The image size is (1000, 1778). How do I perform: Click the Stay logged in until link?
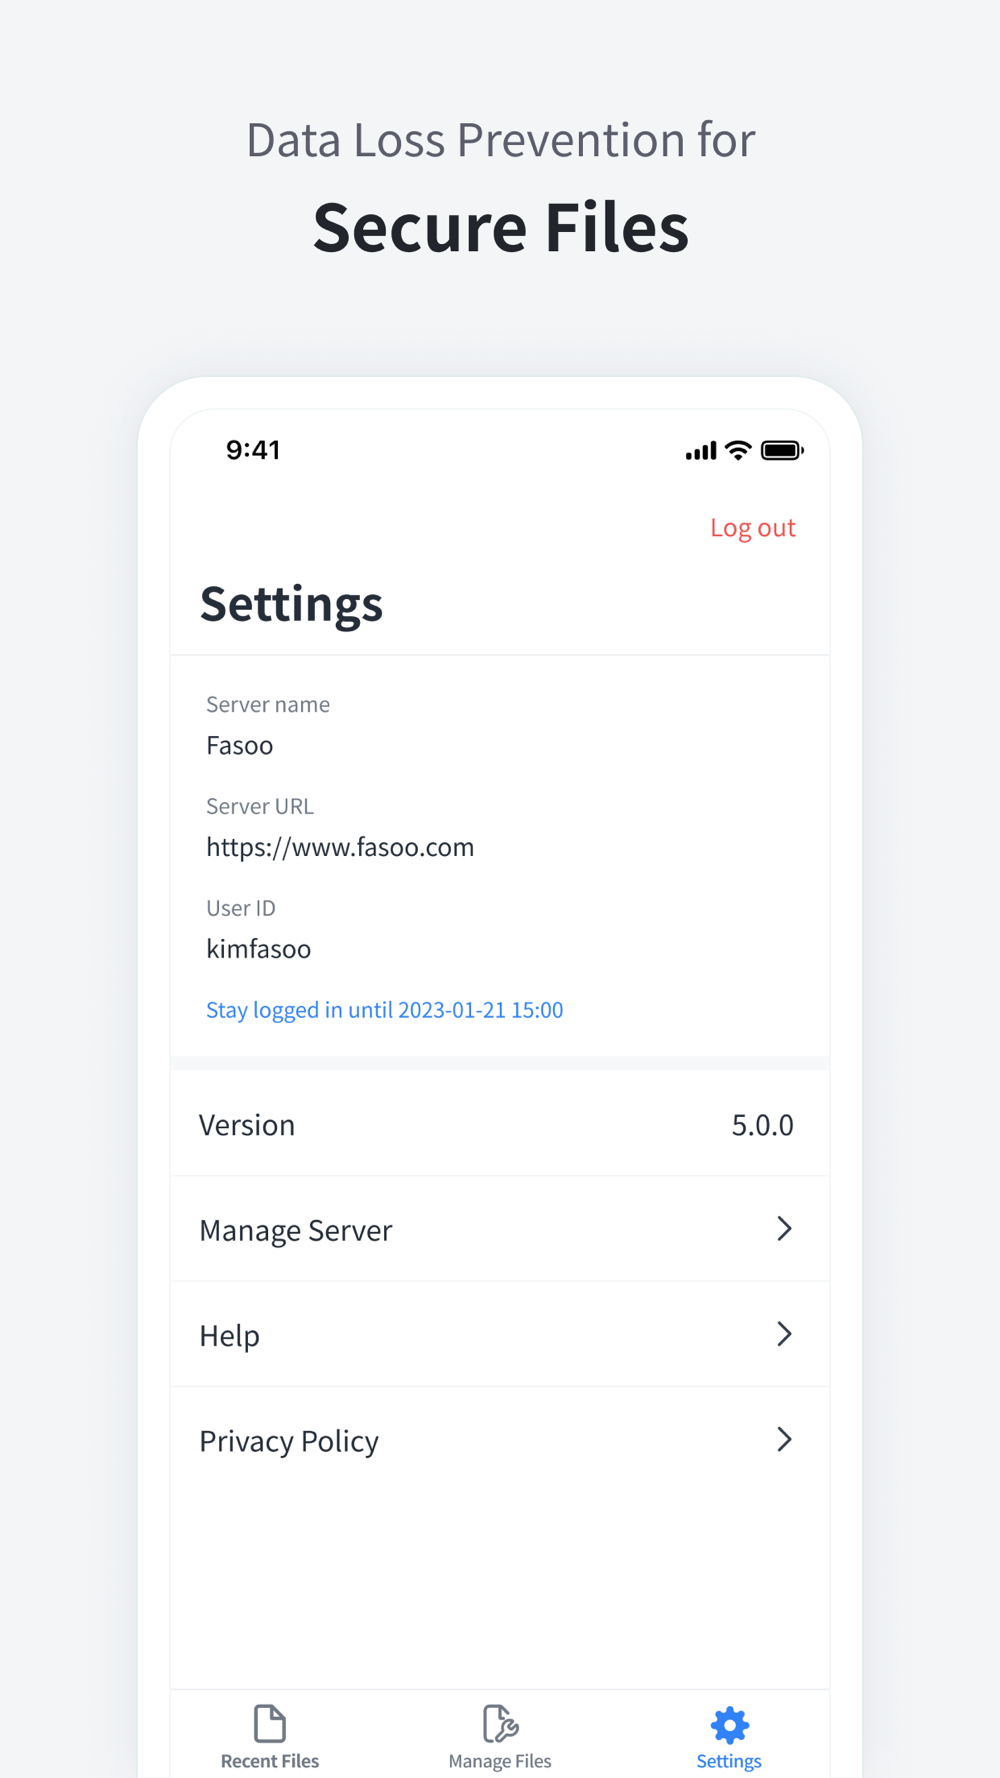coord(385,1010)
